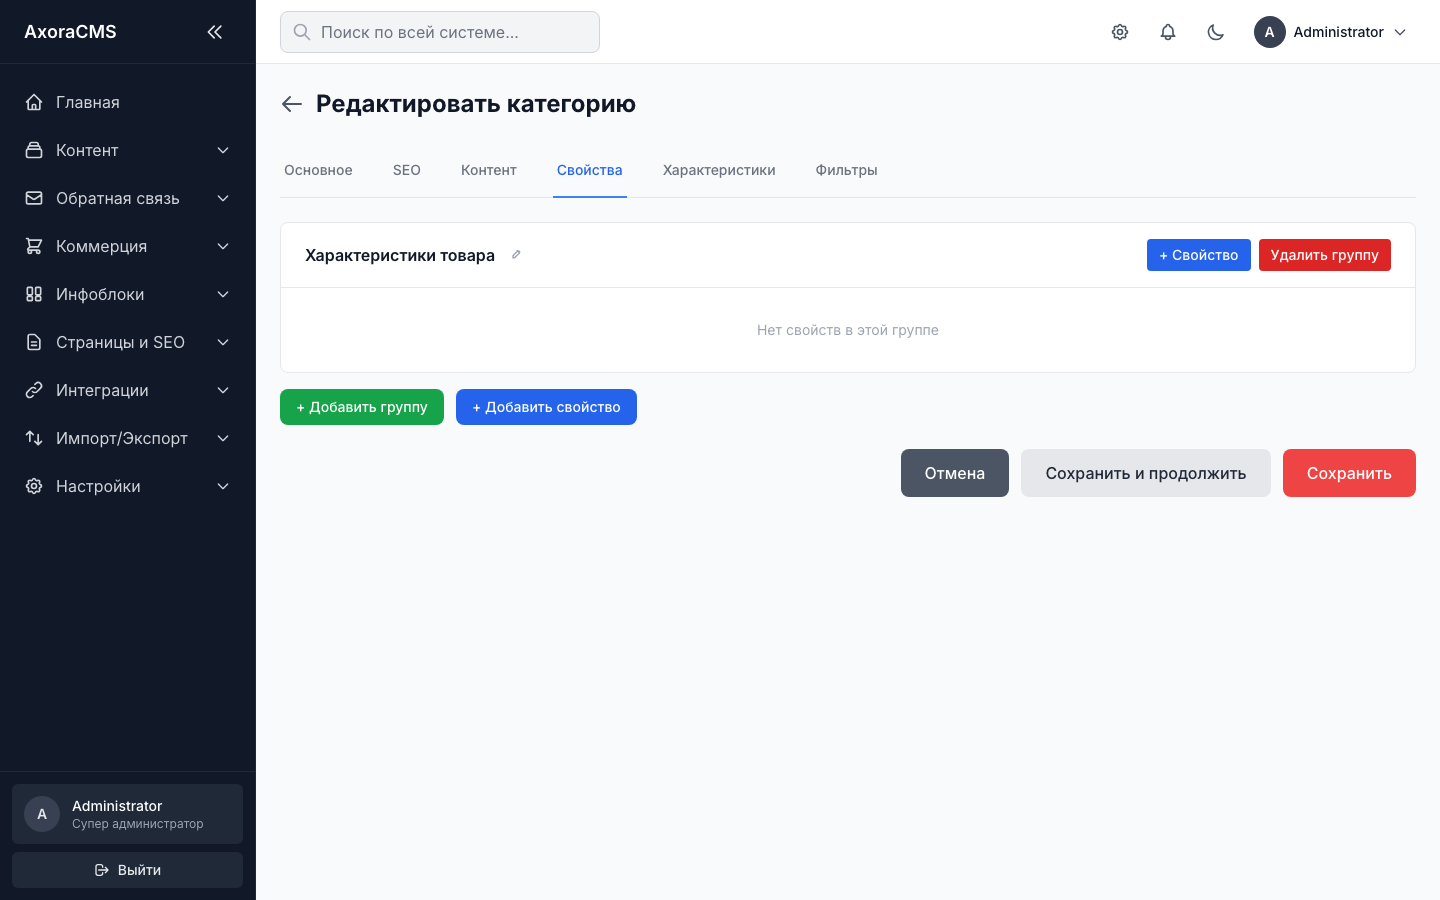Image resolution: width=1440 pixels, height=900 pixels.
Task: Expand the Контент menu chevron
Action: (x=223, y=150)
